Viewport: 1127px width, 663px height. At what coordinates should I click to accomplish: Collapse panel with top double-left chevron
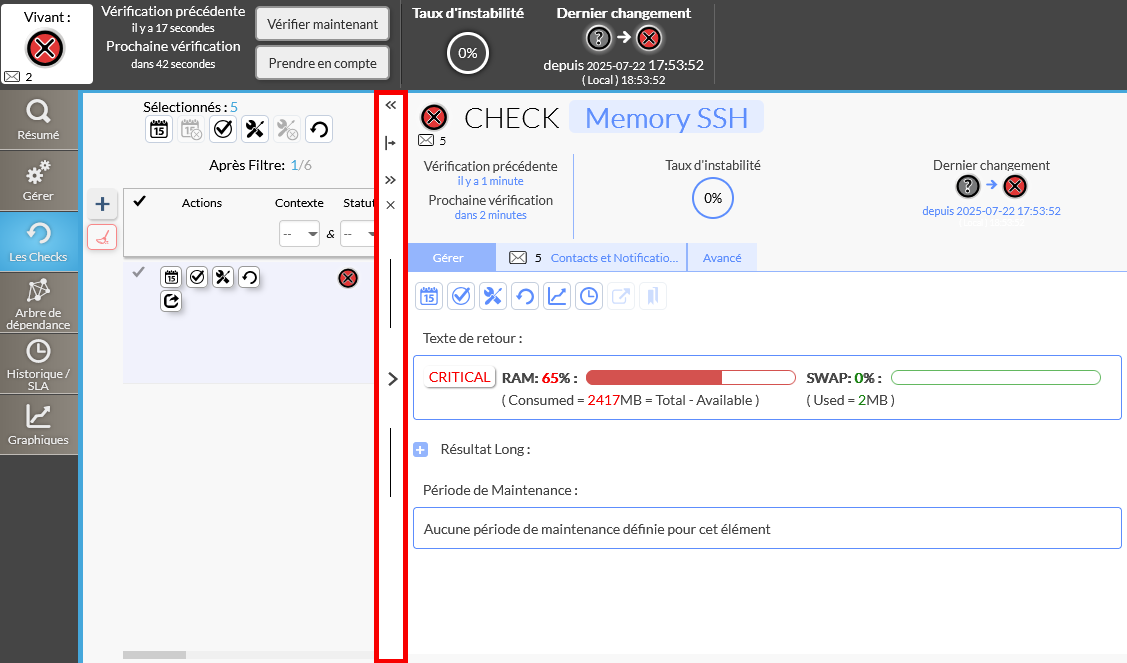390,105
